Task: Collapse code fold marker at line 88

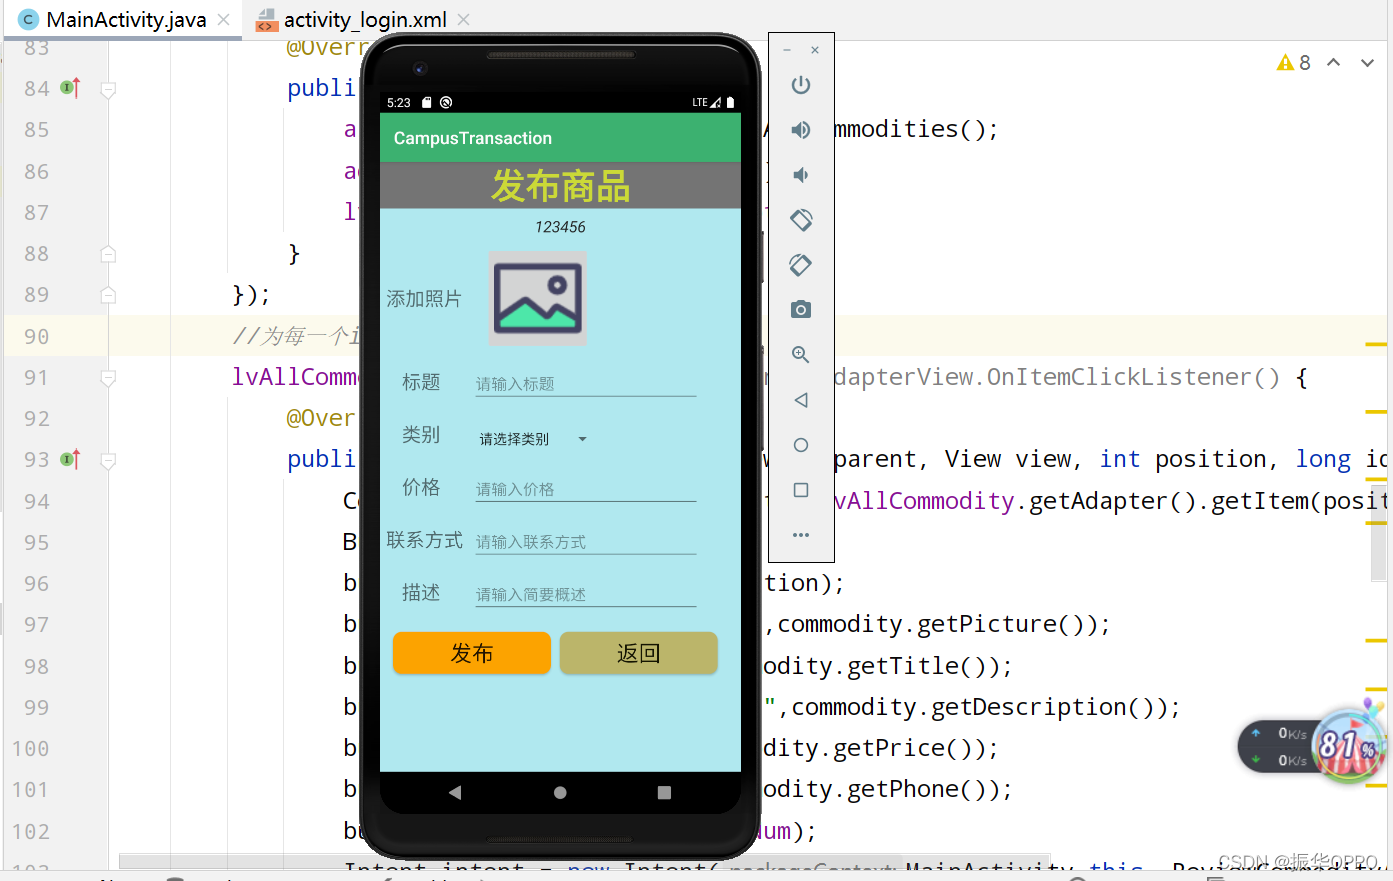Action: 108,254
